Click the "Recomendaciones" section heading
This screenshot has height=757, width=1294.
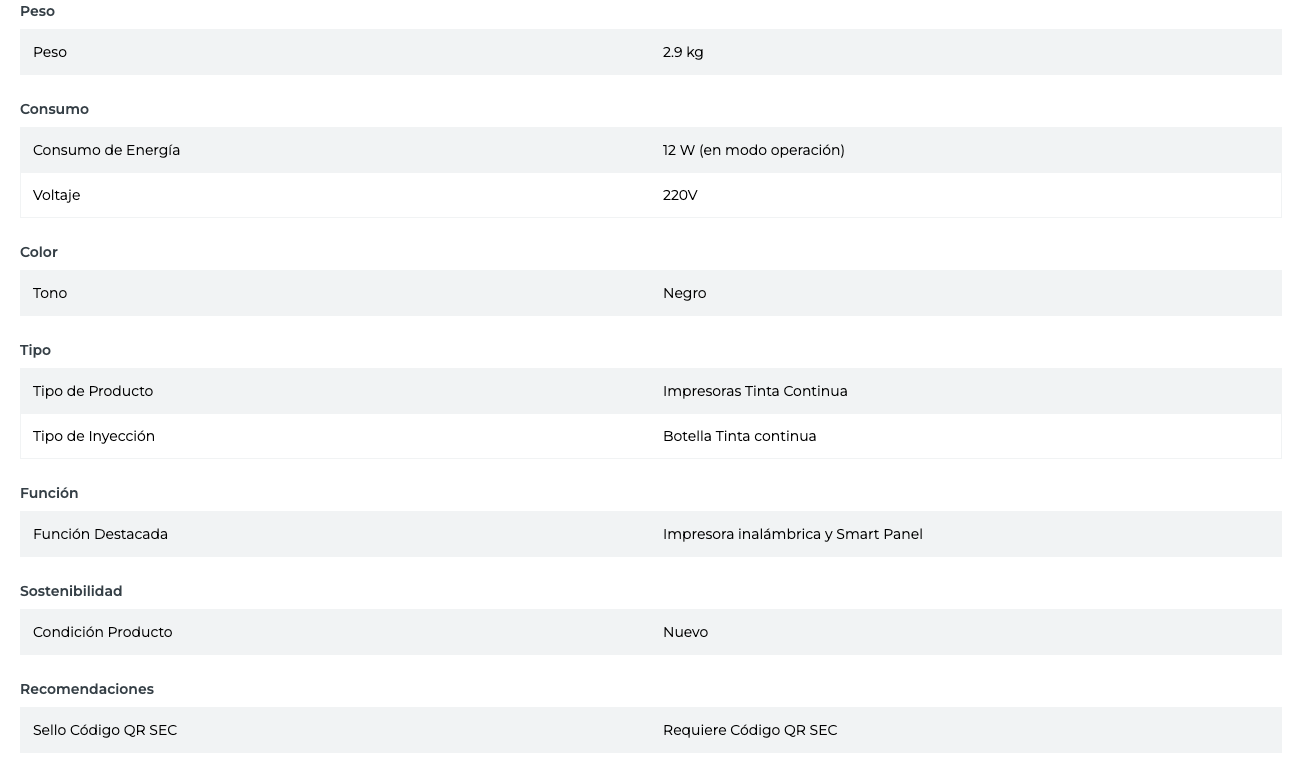[87, 689]
